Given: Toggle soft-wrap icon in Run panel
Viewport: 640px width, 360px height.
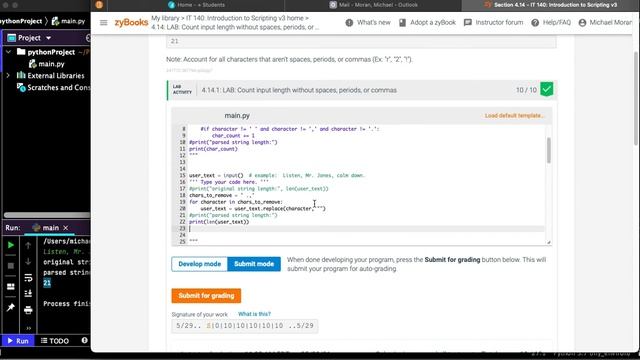Looking at the screenshot, I should 28,278.
